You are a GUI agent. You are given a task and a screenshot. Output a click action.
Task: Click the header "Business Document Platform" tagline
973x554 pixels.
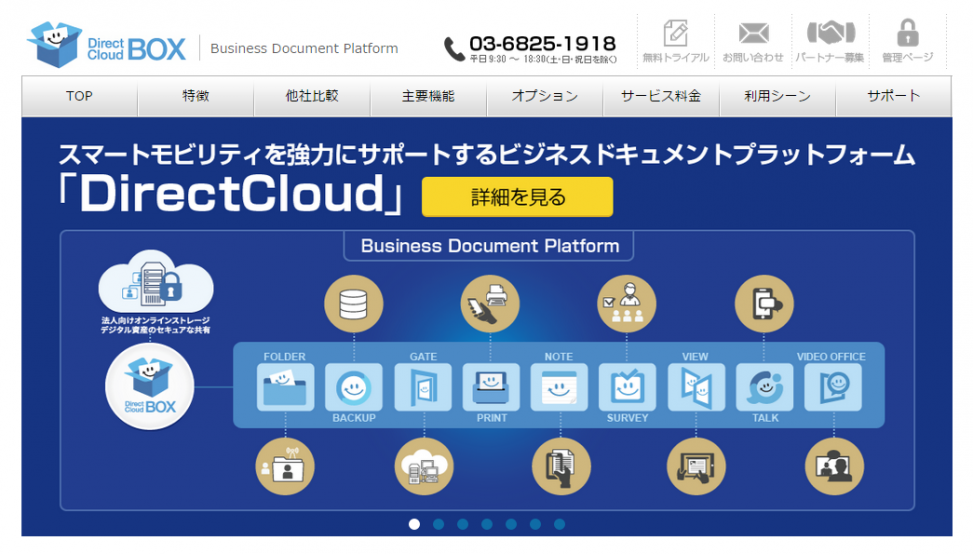coord(304,48)
